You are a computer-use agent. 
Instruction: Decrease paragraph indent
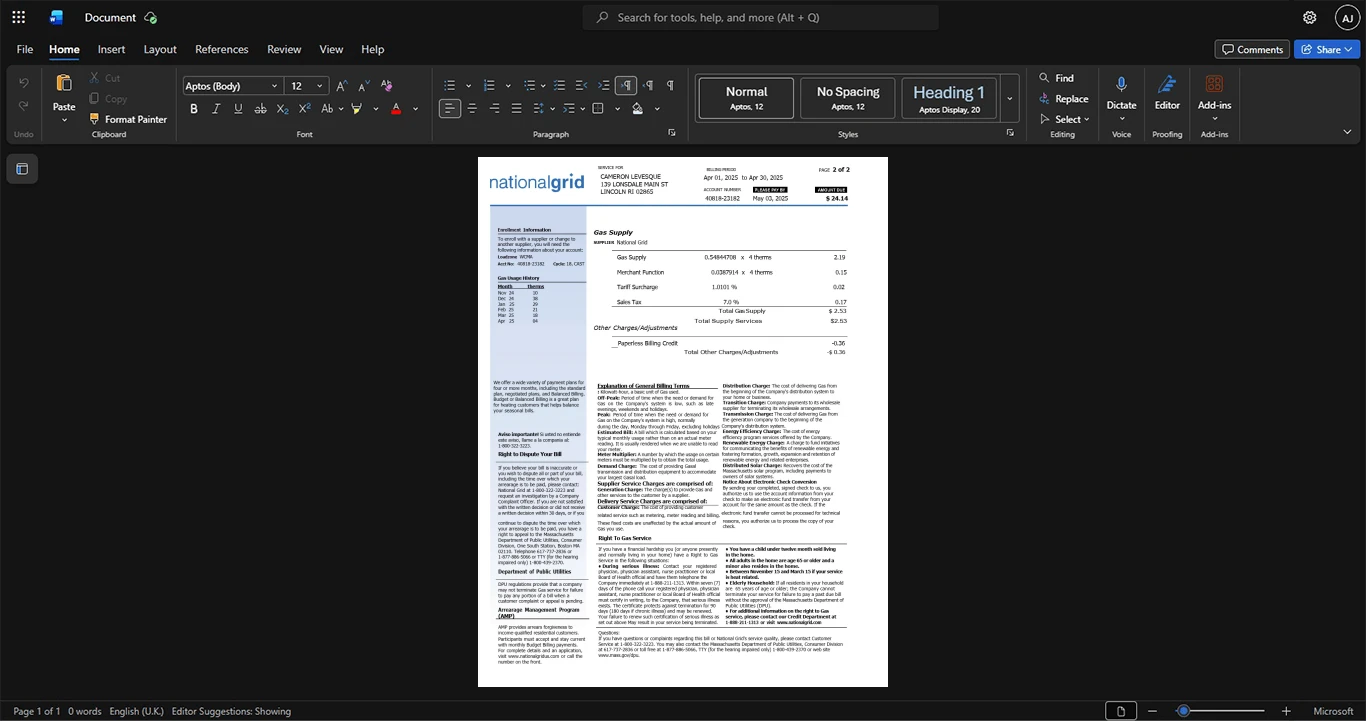tap(581, 86)
